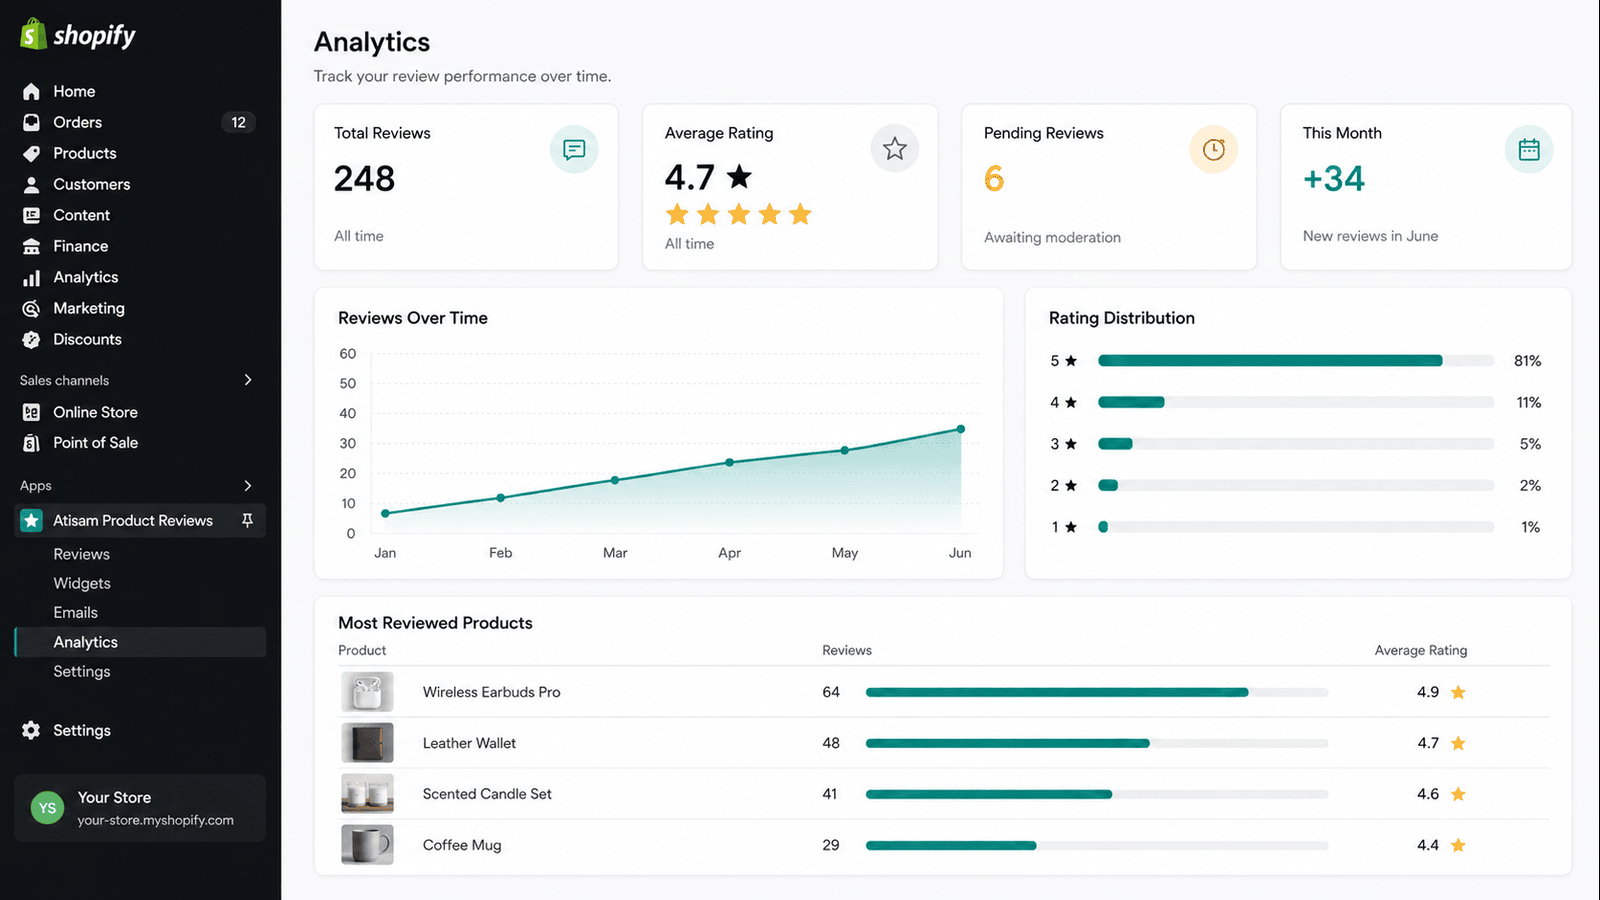Click the Jan data point on chart
Viewport: 1600px width, 900px height.
[386, 513]
